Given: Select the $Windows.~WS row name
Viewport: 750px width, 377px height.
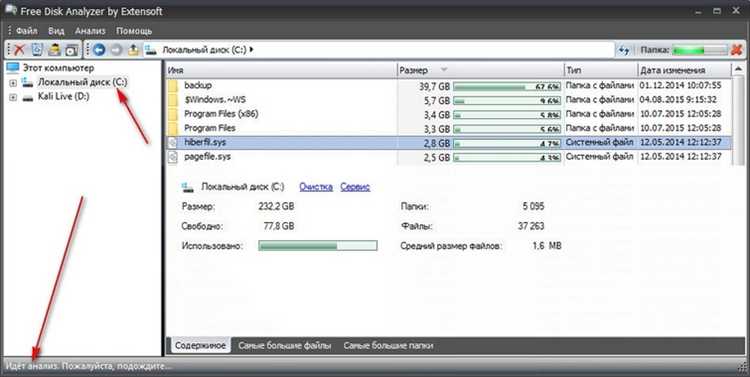Looking at the screenshot, I should [215, 100].
